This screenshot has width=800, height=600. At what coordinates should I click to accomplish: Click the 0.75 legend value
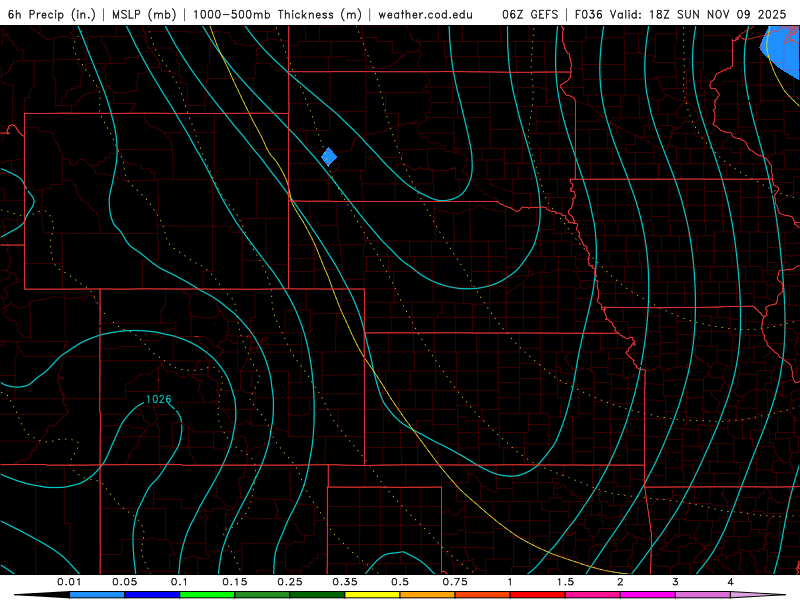(455, 582)
